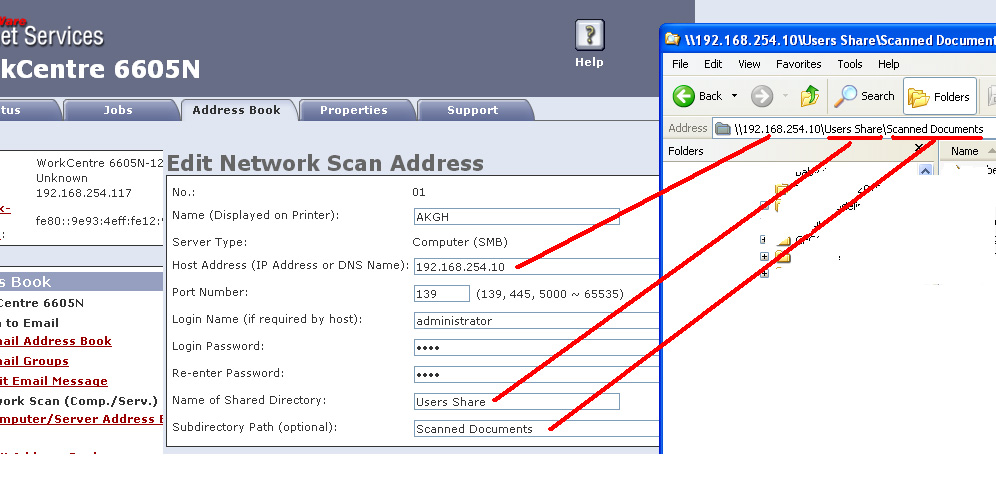This screenshot has height=493, width=996.
Task: Switch to the Properties tab
Action: pyautogui.click(x=354, y=110)
